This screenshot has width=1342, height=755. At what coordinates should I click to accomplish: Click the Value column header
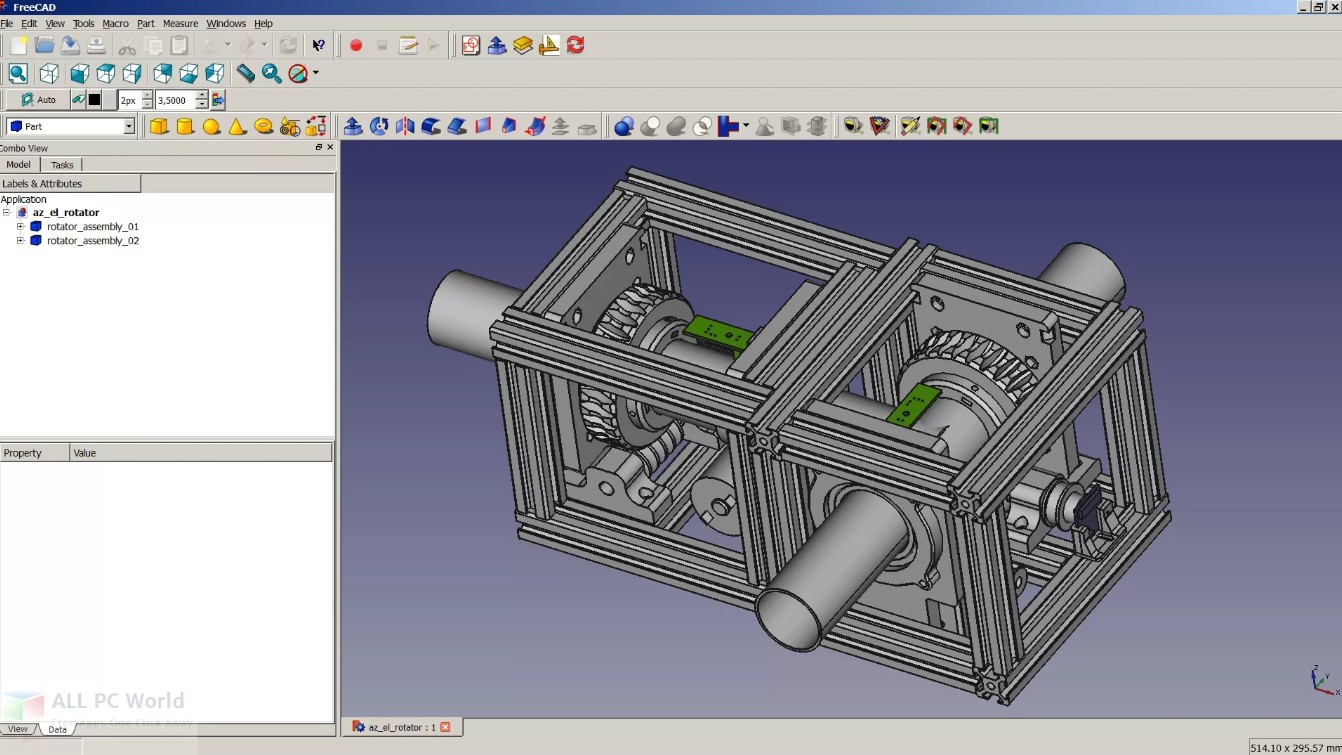pyautogui.click(x=201, y=453)
